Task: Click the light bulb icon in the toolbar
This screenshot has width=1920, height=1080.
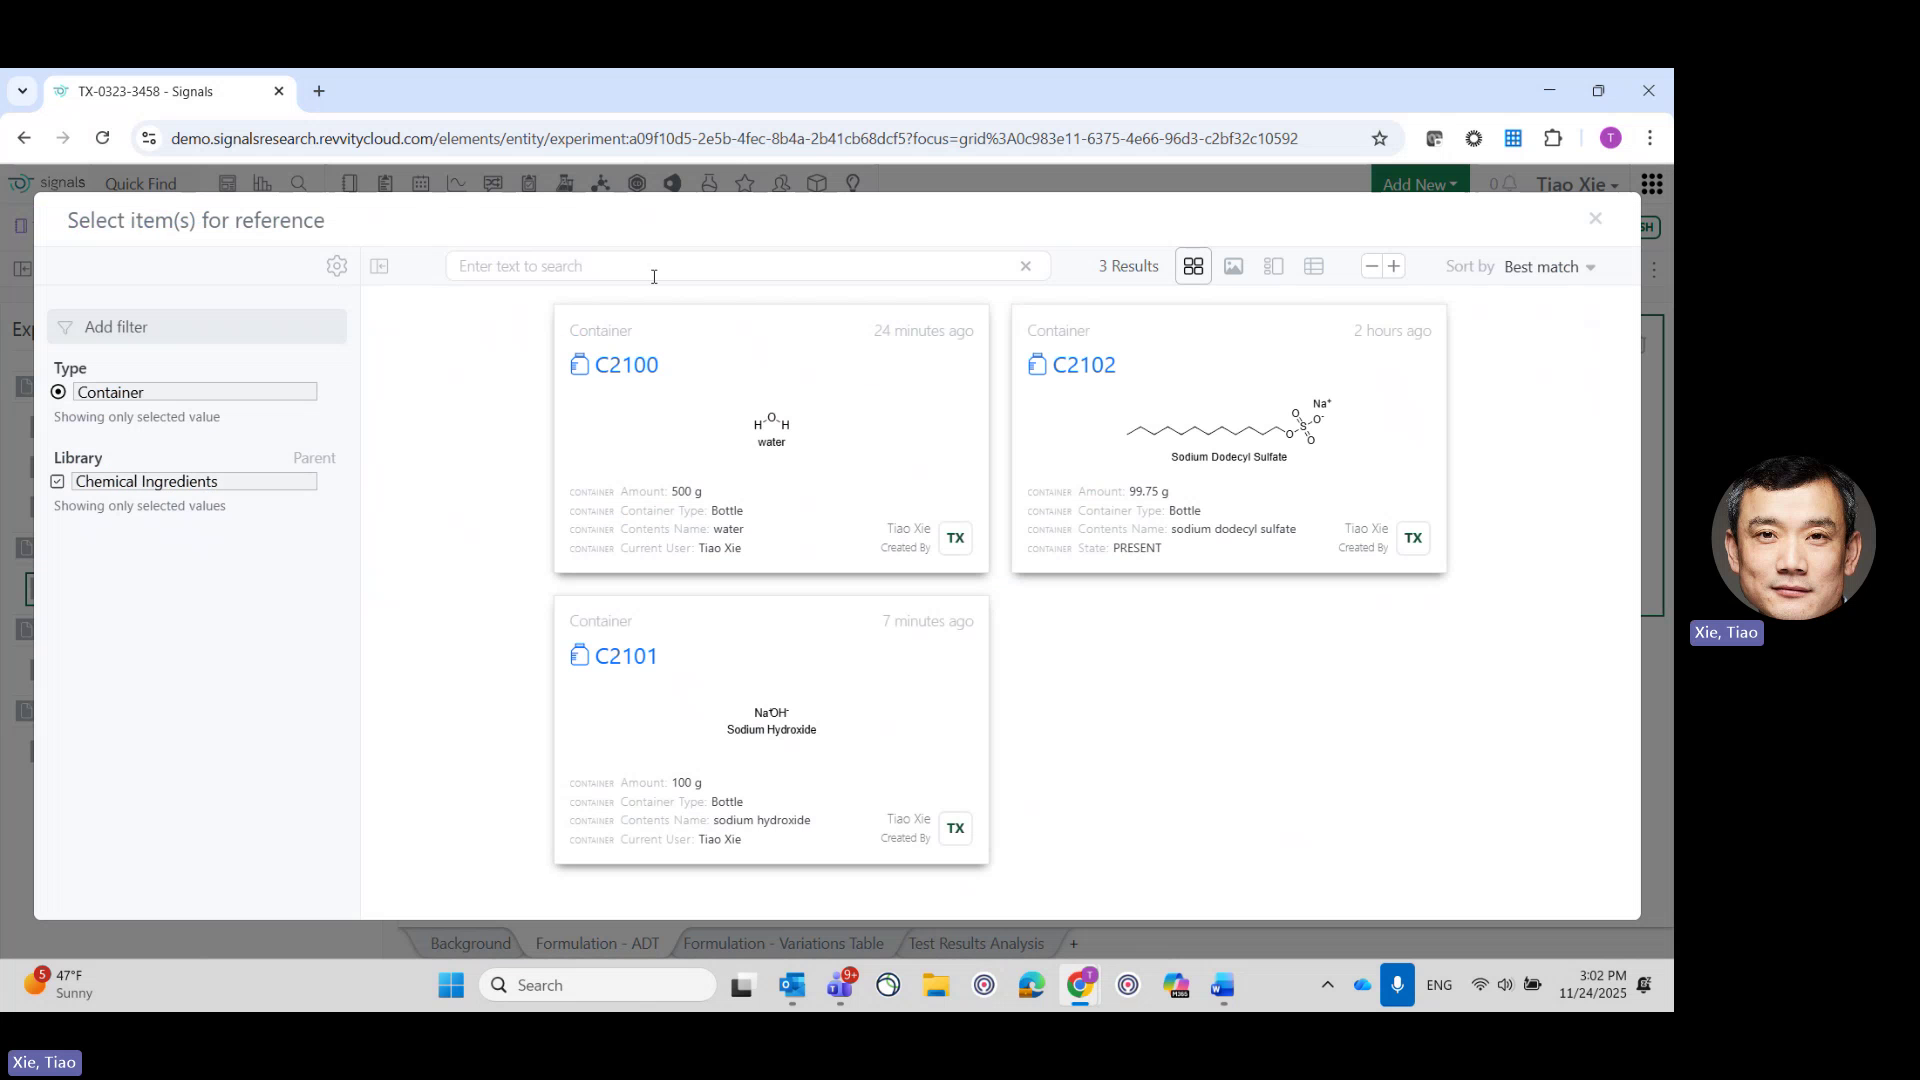Action: point(852,183)
